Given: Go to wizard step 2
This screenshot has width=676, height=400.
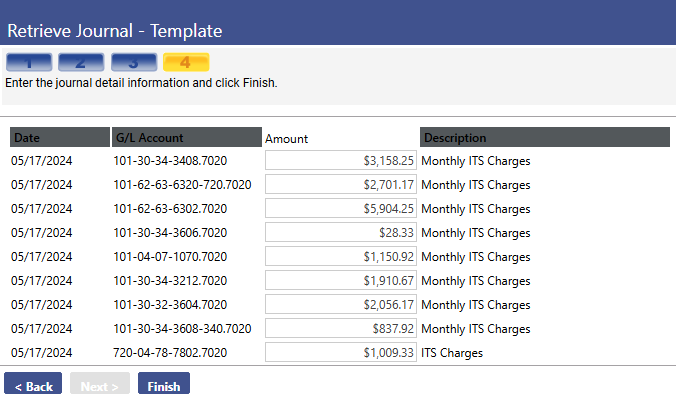Looking at the screenshot, I should pyautogui.click(x=81, y=62).
